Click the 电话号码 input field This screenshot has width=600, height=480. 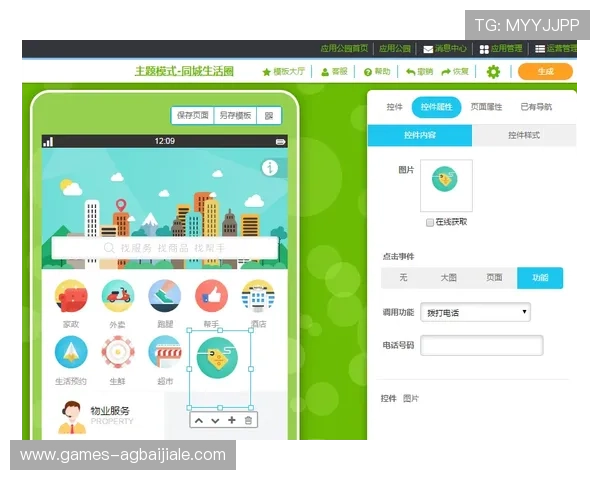pyautogui.click(x=481, y=345)
